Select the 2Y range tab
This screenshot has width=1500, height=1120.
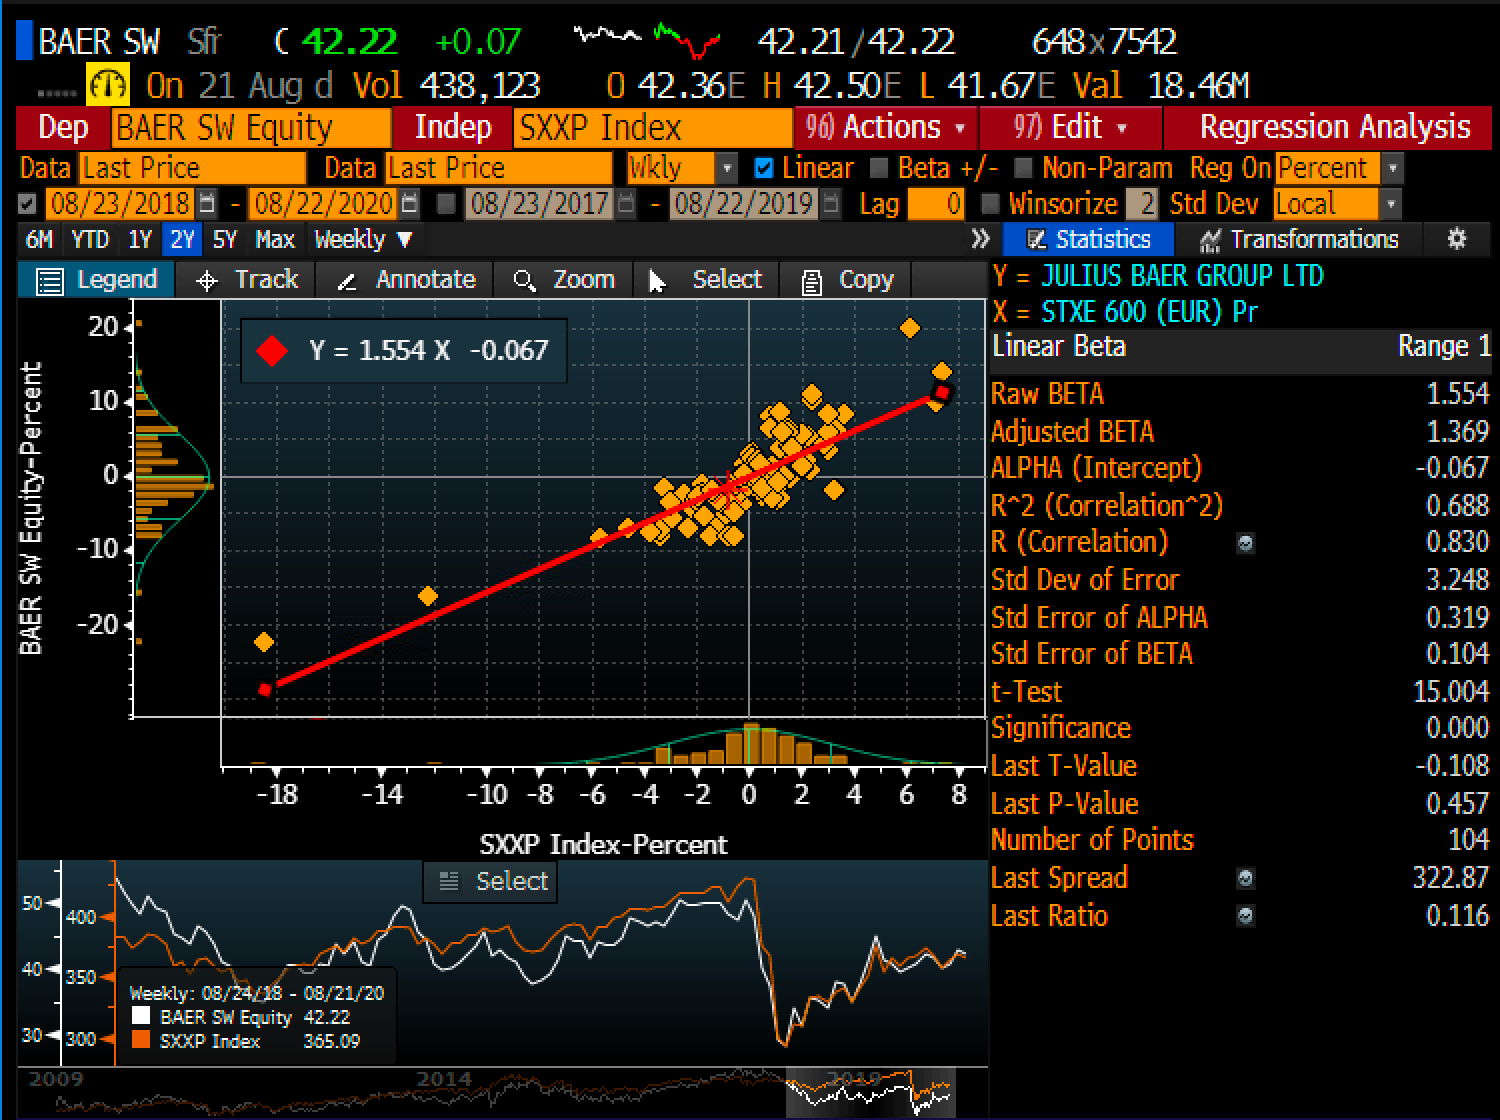tap(183, 240)
